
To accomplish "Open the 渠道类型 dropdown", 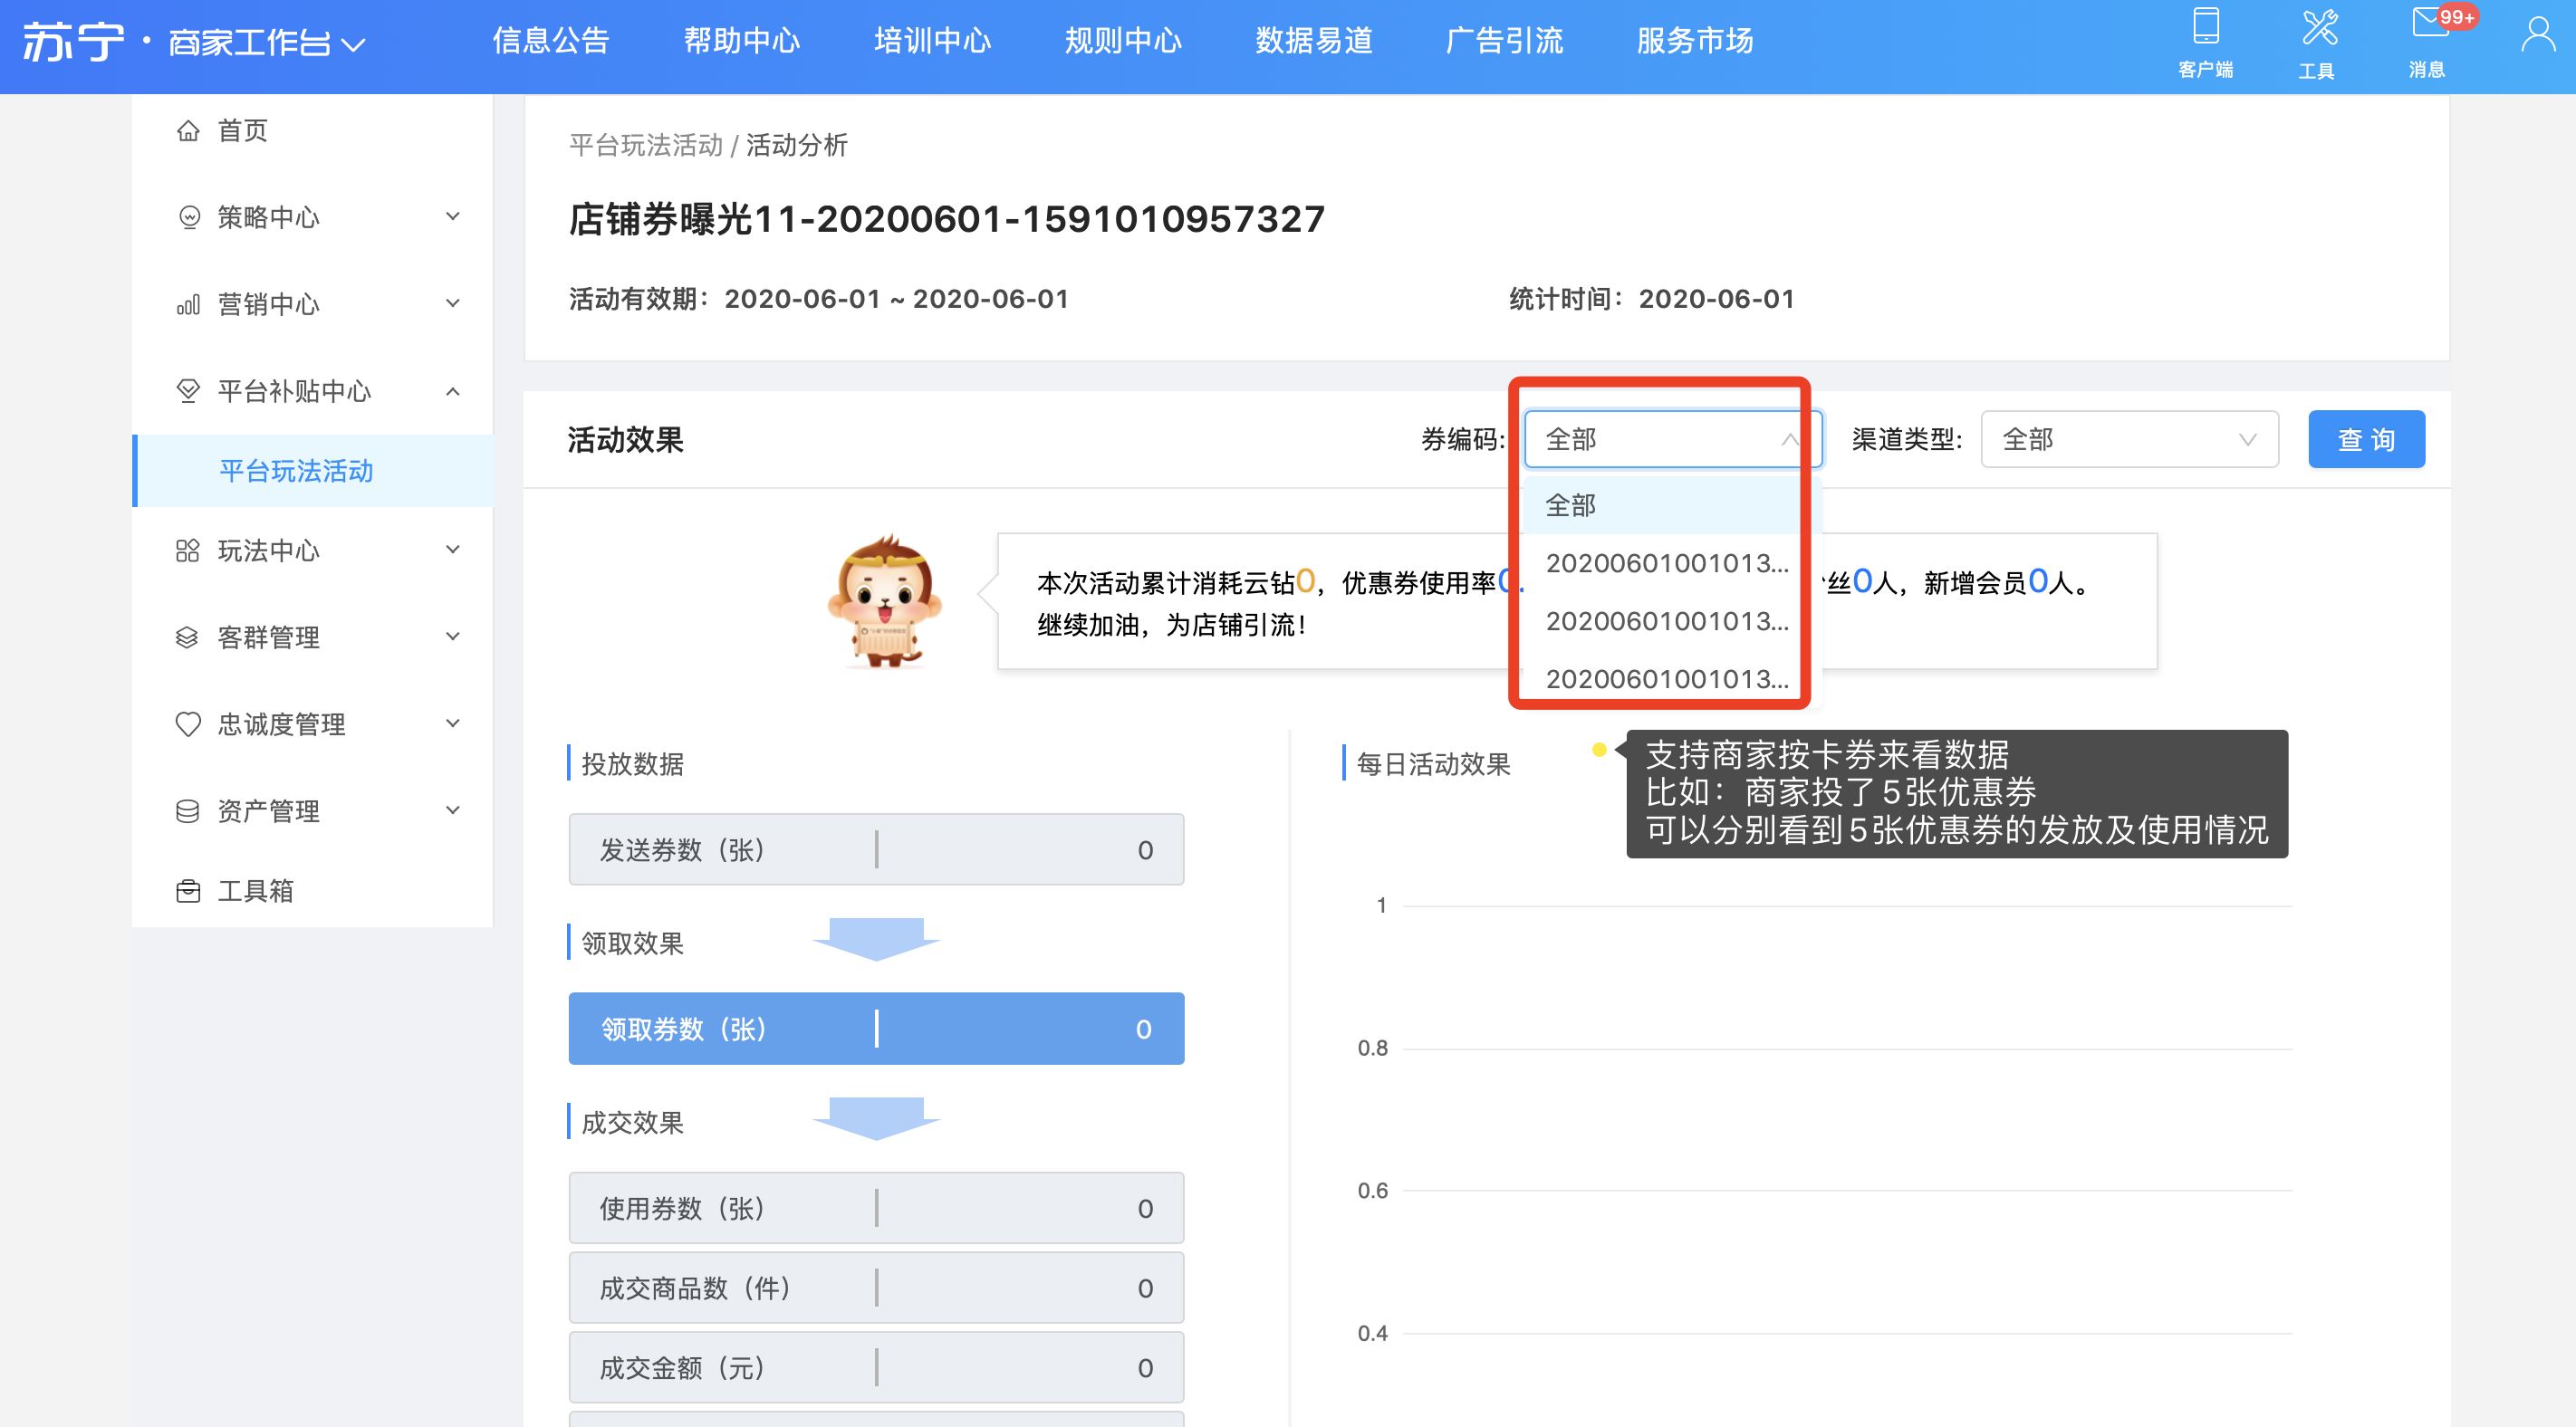I will pos(2128,439).
